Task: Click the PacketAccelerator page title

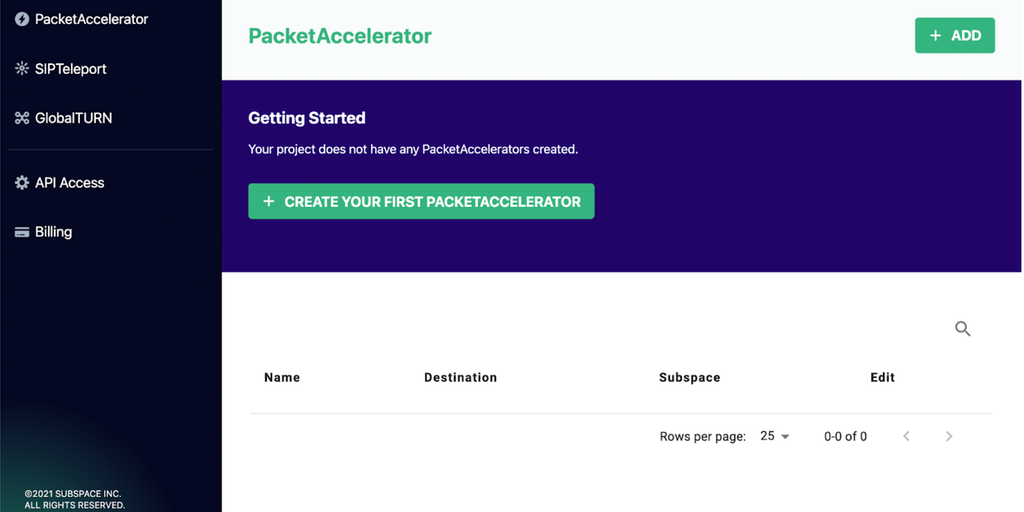Action: 340,36
